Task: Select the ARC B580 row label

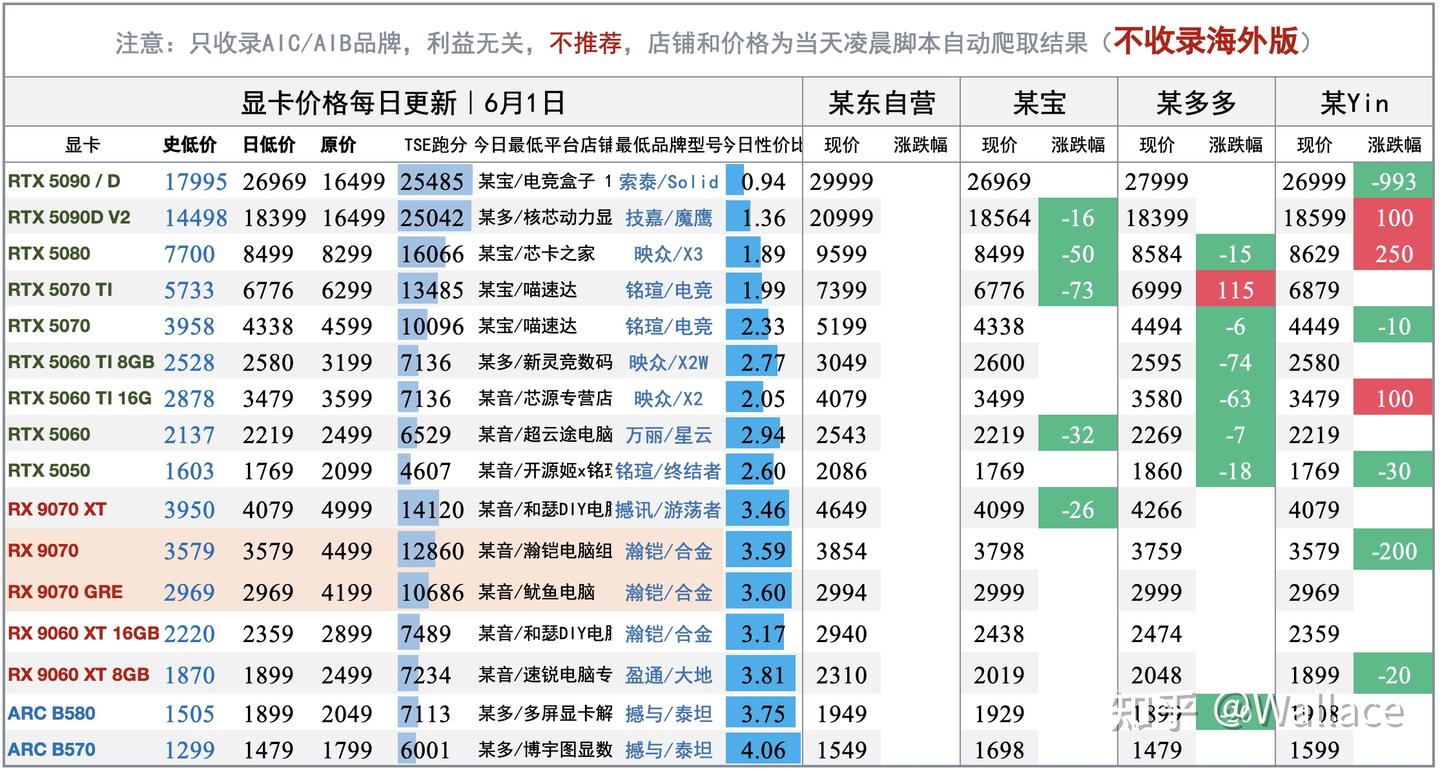Action: click(x=52, y=713)
